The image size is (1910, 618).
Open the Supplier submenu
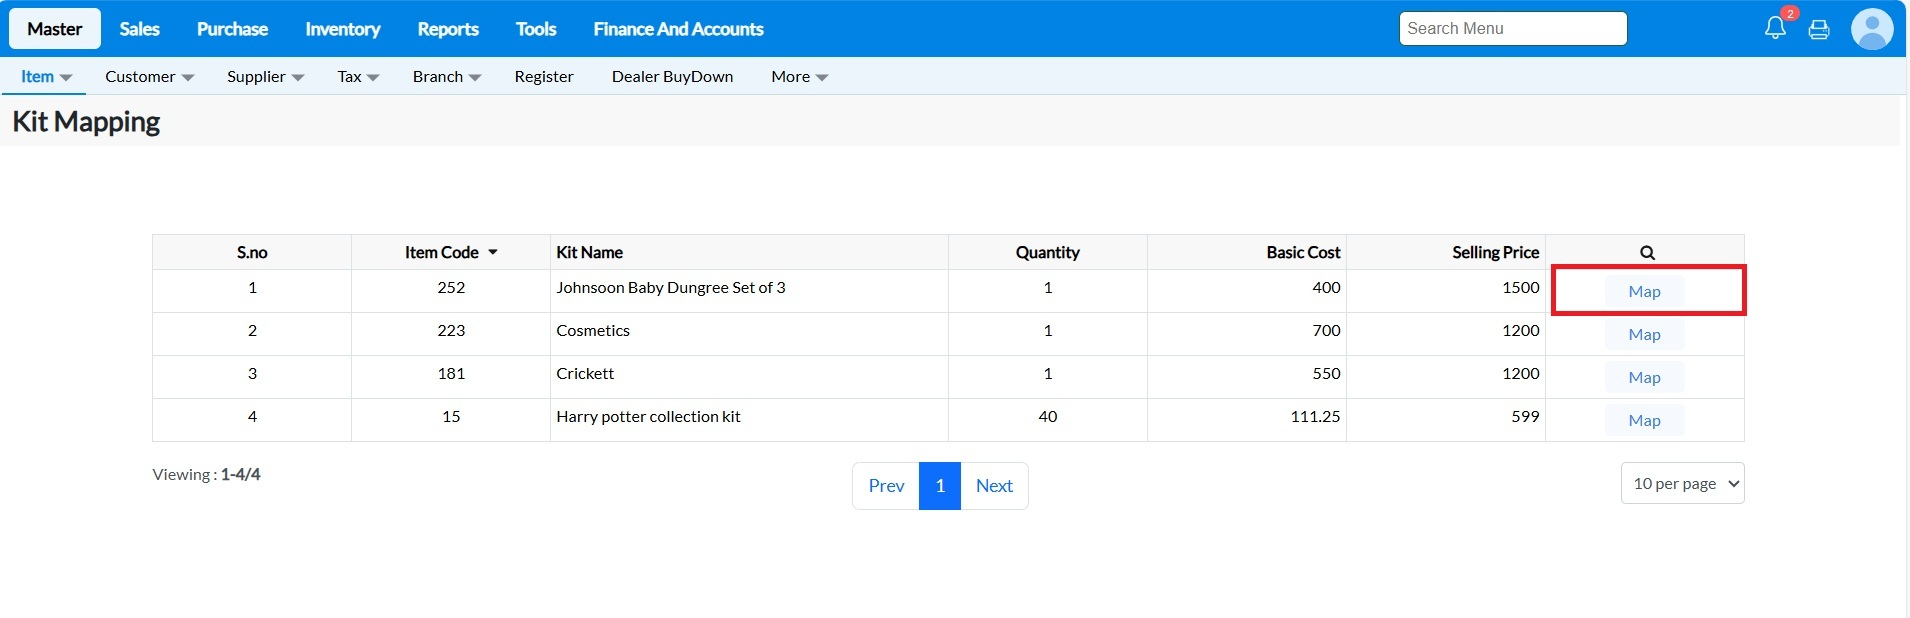(x=265, y=77)
